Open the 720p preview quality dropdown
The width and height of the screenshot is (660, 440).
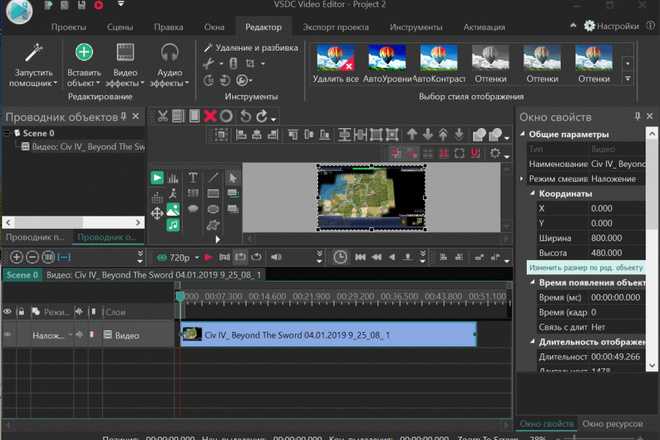pos(197,258)
